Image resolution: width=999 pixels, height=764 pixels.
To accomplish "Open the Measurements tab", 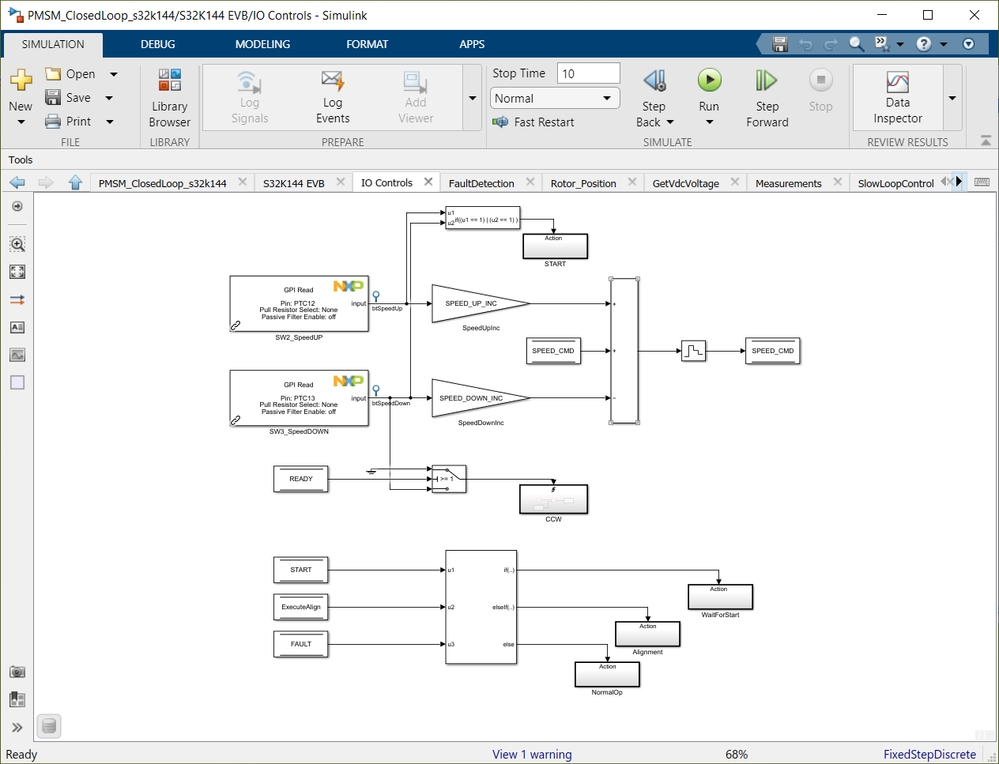I will click(x=788, y=184).
